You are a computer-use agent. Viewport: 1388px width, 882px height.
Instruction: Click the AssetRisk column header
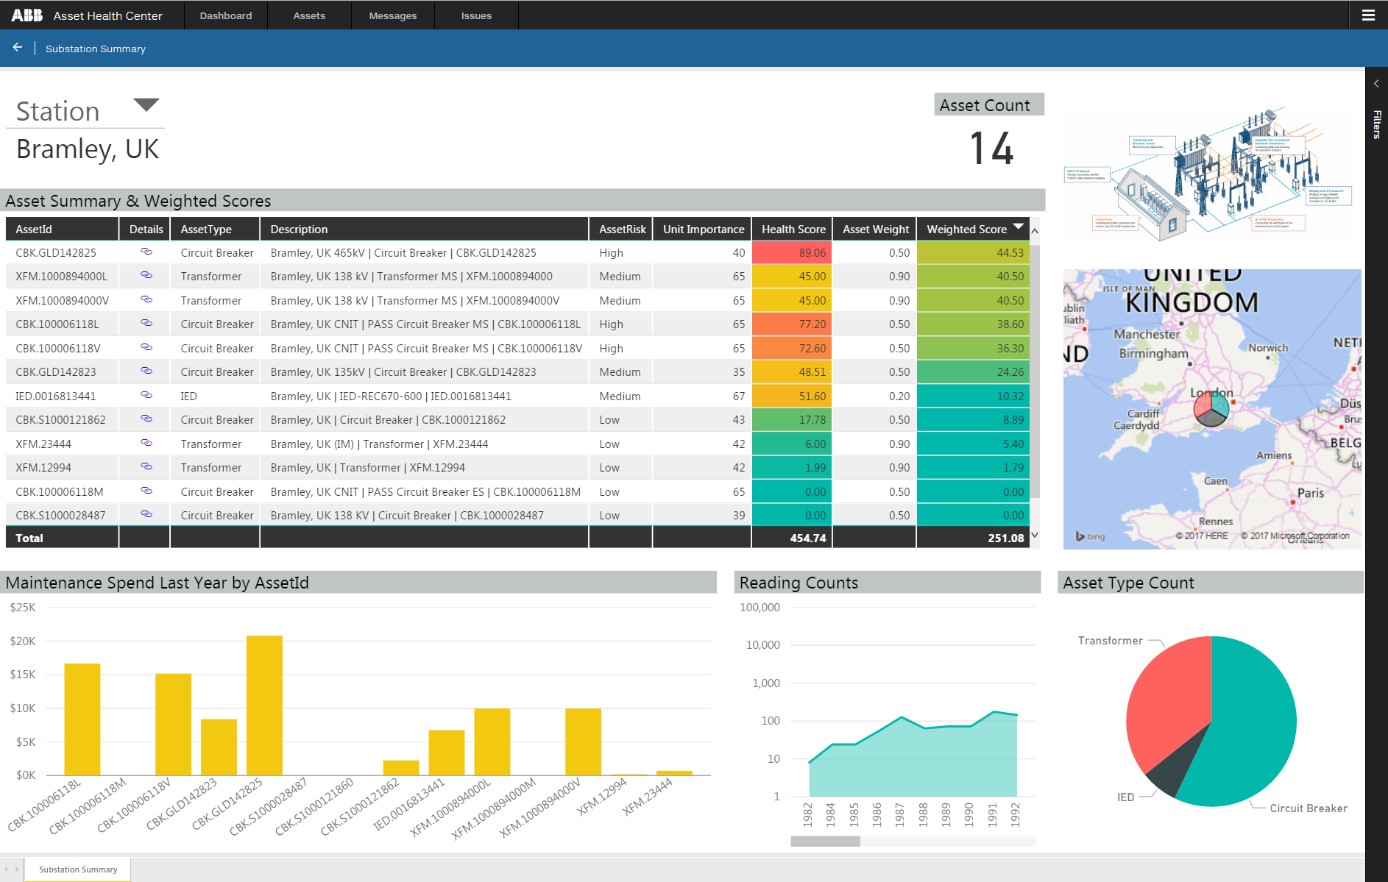622,229
